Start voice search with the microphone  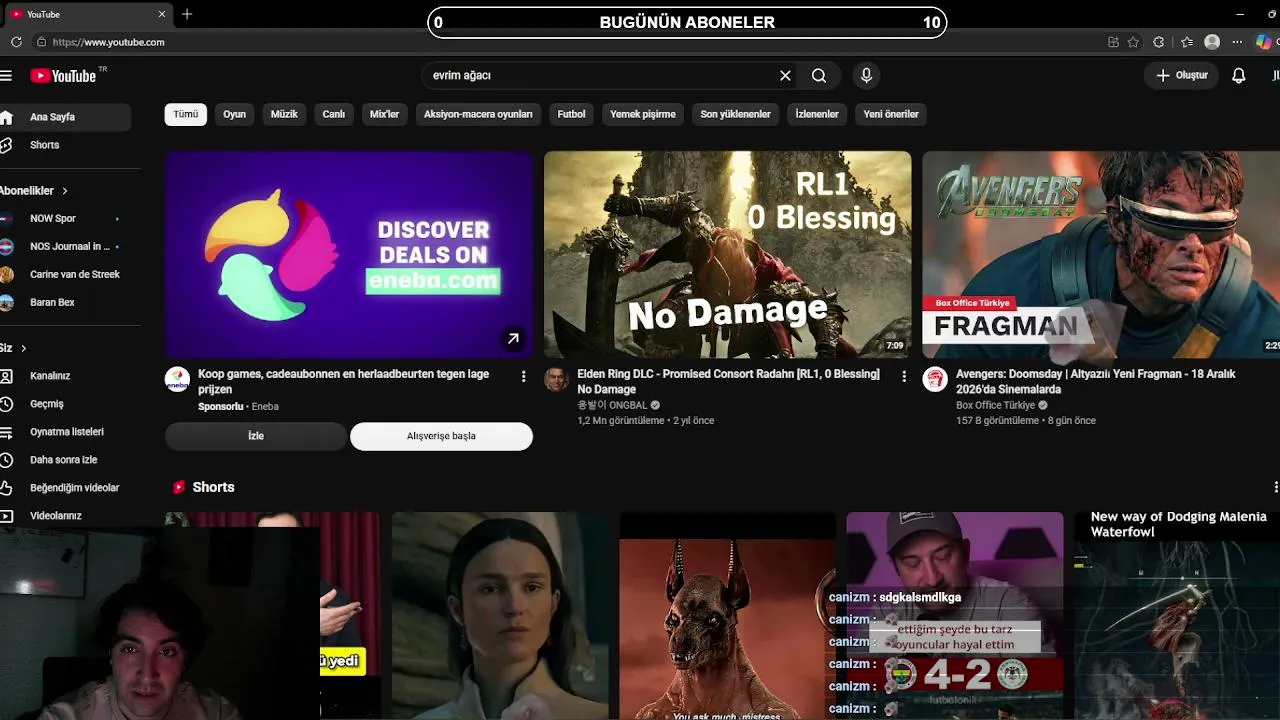pyautogui.click(x=866, y=75)
